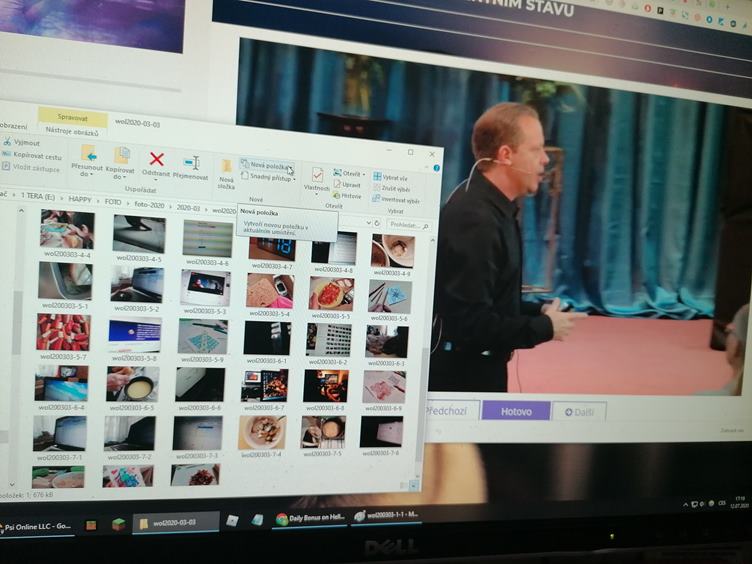Expand the Přesunout do dropdown arrow
The image size is (752, 564).
[91, 175]
